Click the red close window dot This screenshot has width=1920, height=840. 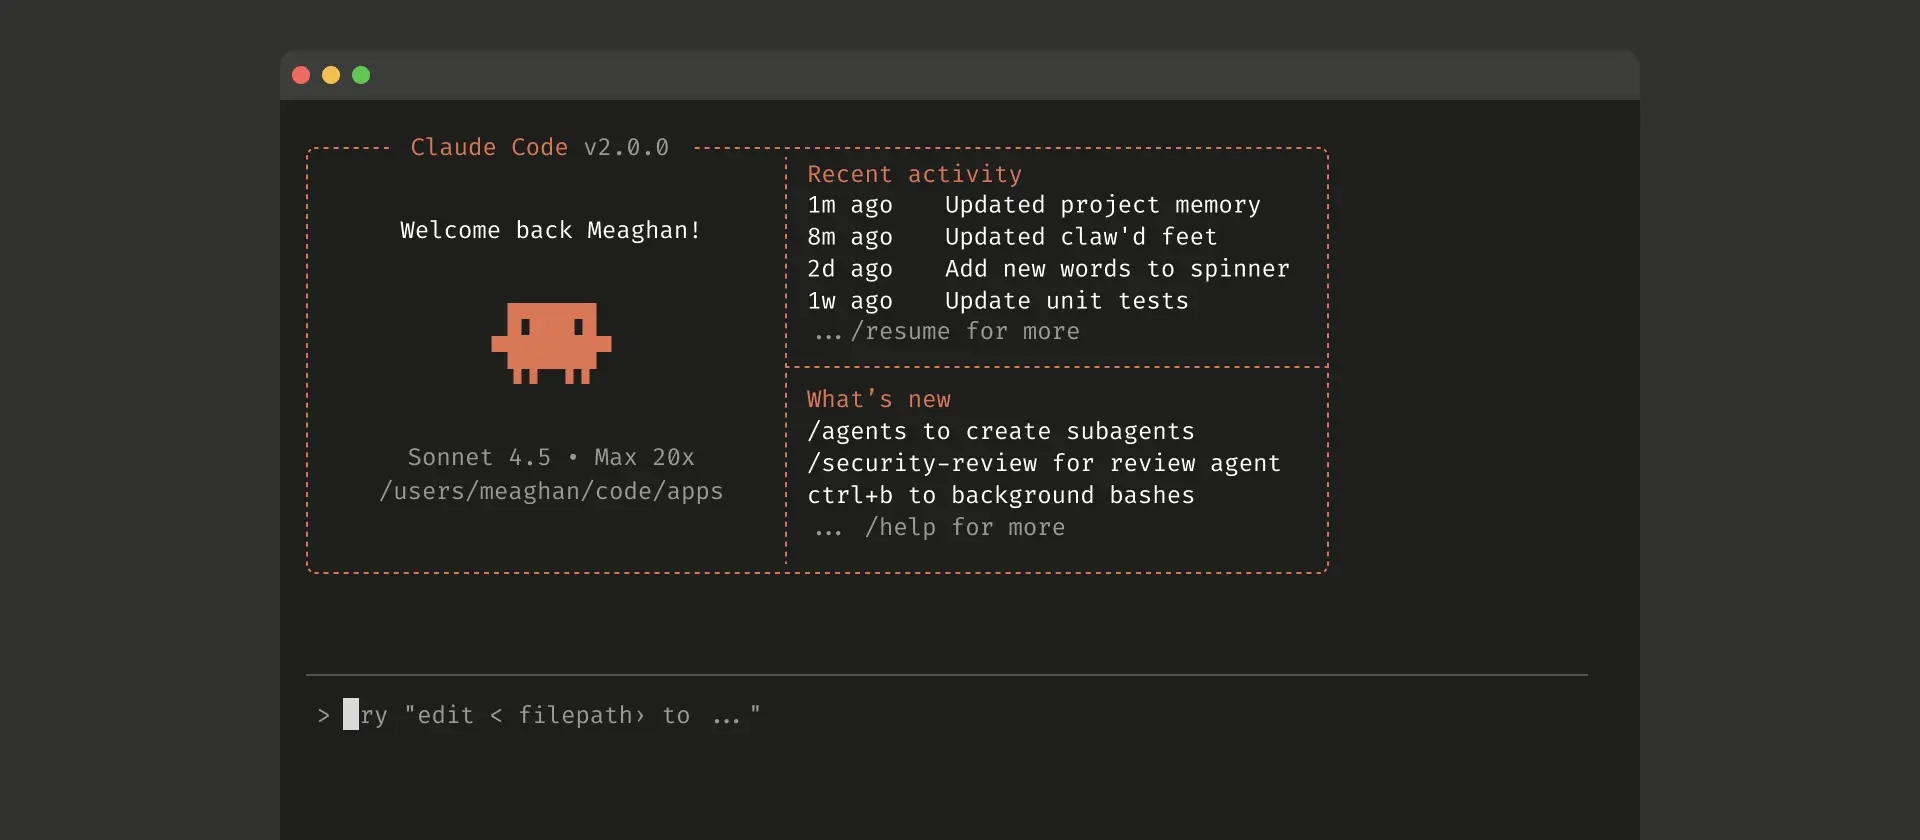pos(301,75)
